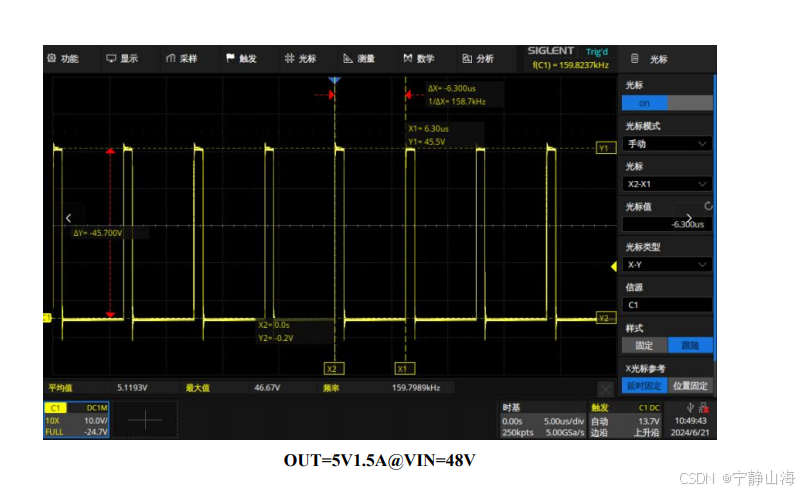Open the C1 channel settings box
This screenshot has width=807, height=494.
[x=76, y=420]
